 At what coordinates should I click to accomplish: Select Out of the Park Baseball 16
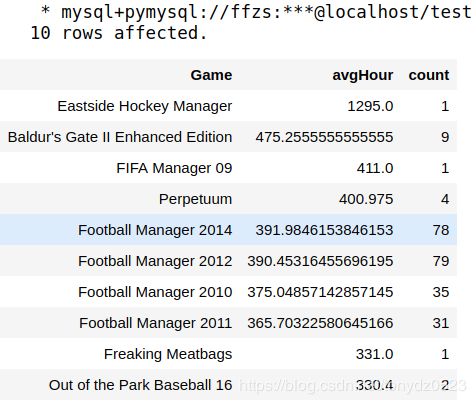140,385
